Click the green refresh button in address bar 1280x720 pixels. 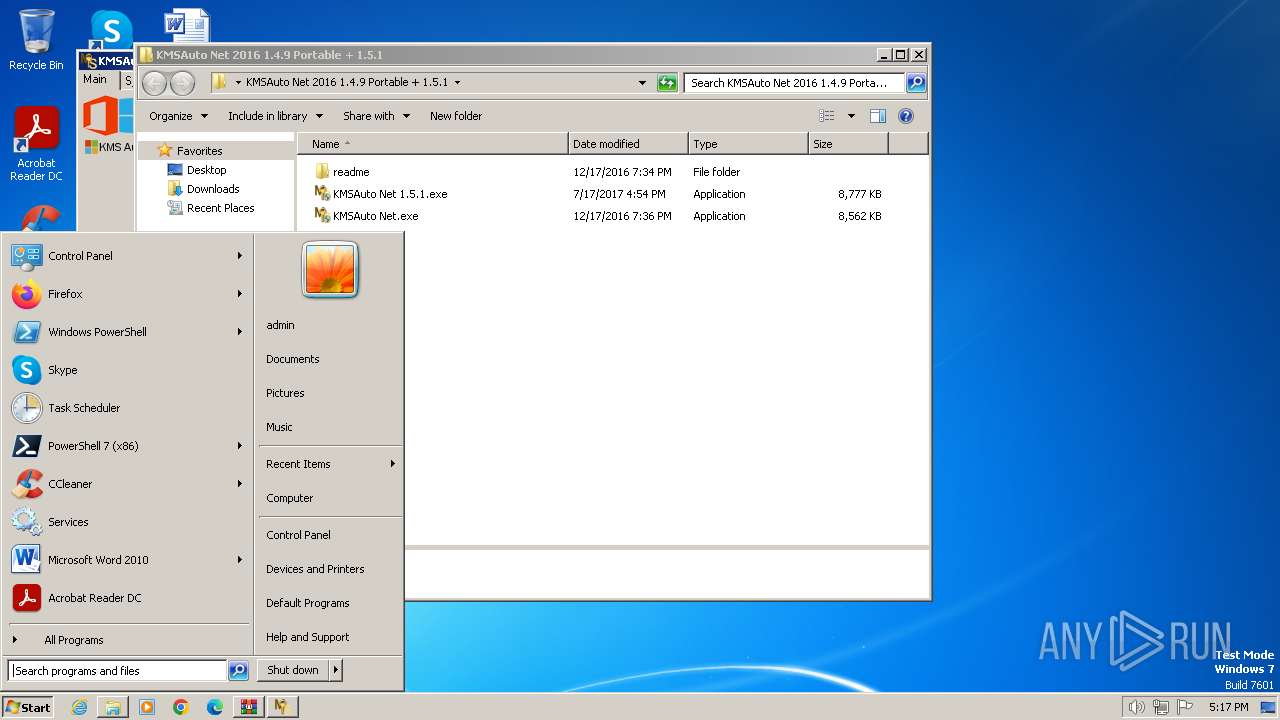(x=667, y=83)
